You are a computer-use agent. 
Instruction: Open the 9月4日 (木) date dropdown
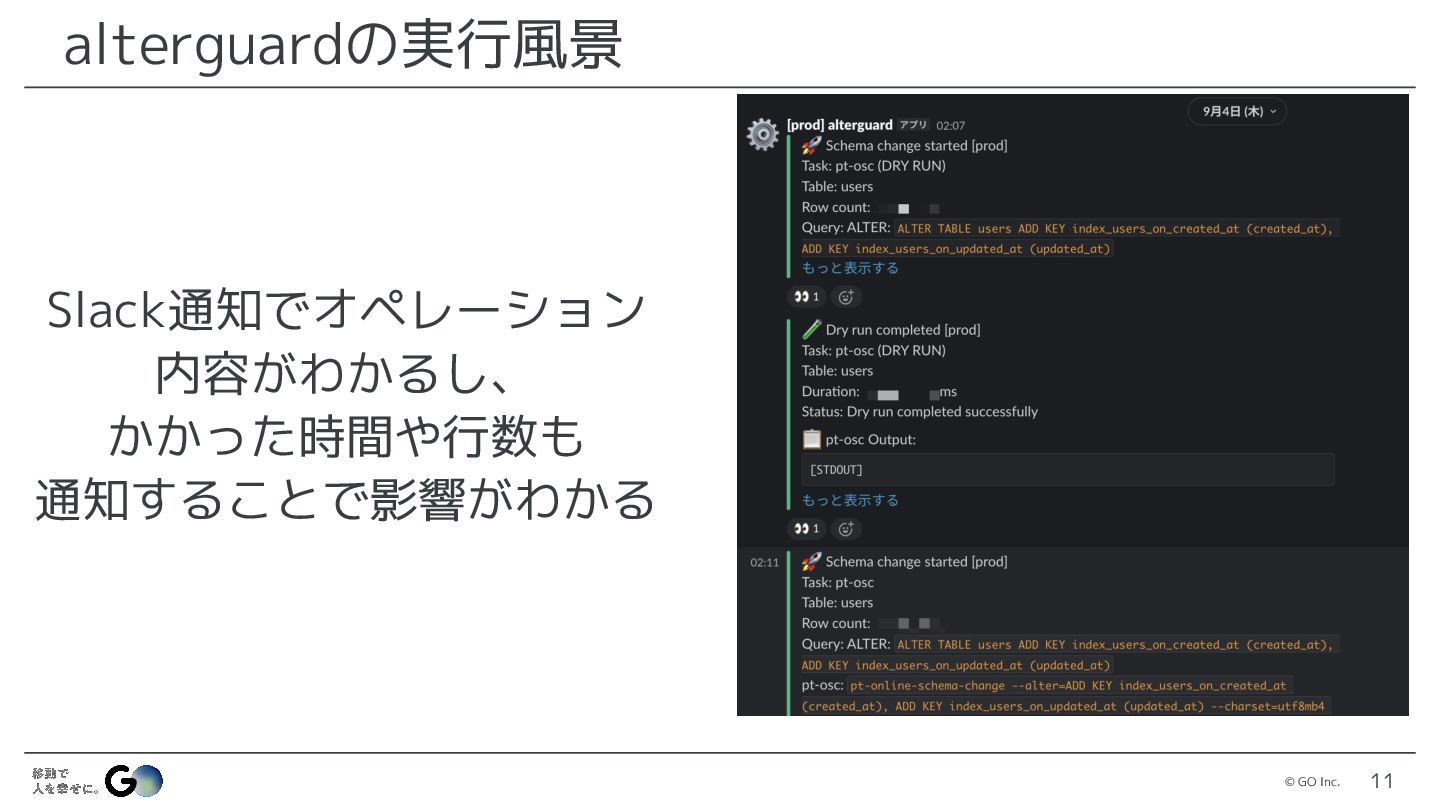(x=1237, y=111)
